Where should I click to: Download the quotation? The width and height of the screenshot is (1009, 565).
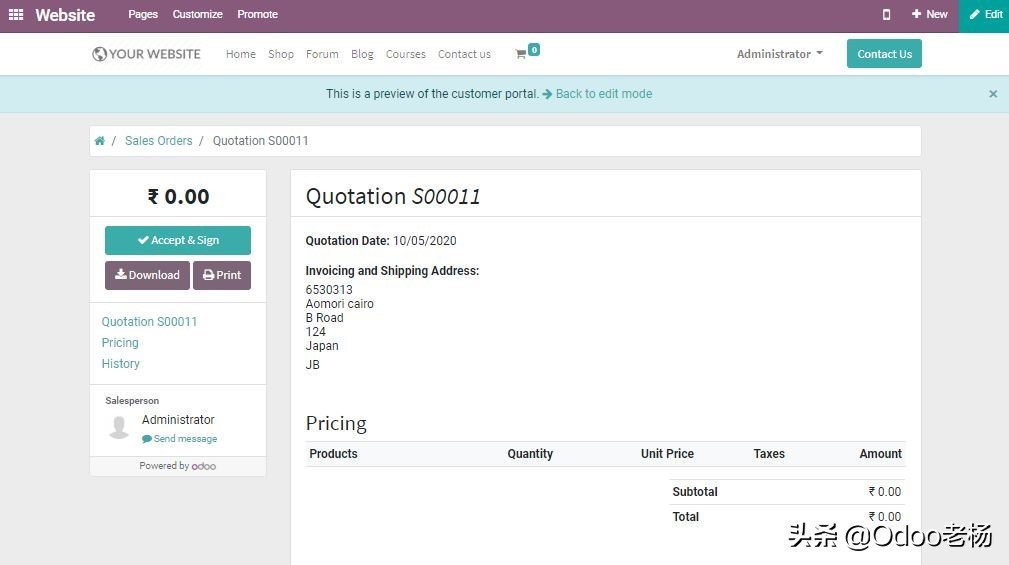click(147, 275)
